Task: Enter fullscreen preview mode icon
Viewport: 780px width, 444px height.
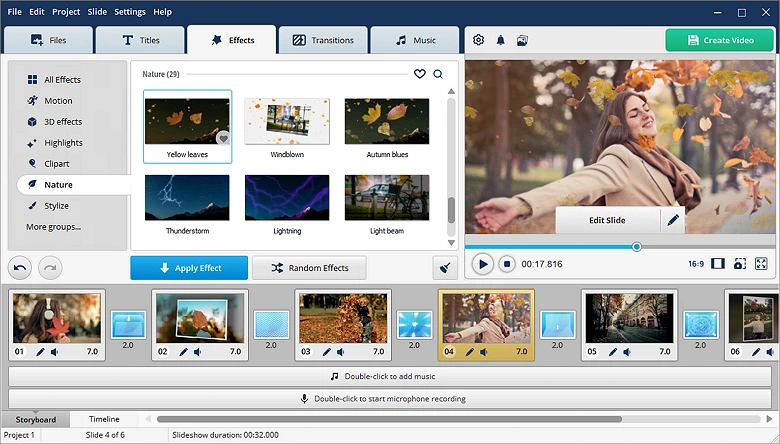Action: (761, 264)
